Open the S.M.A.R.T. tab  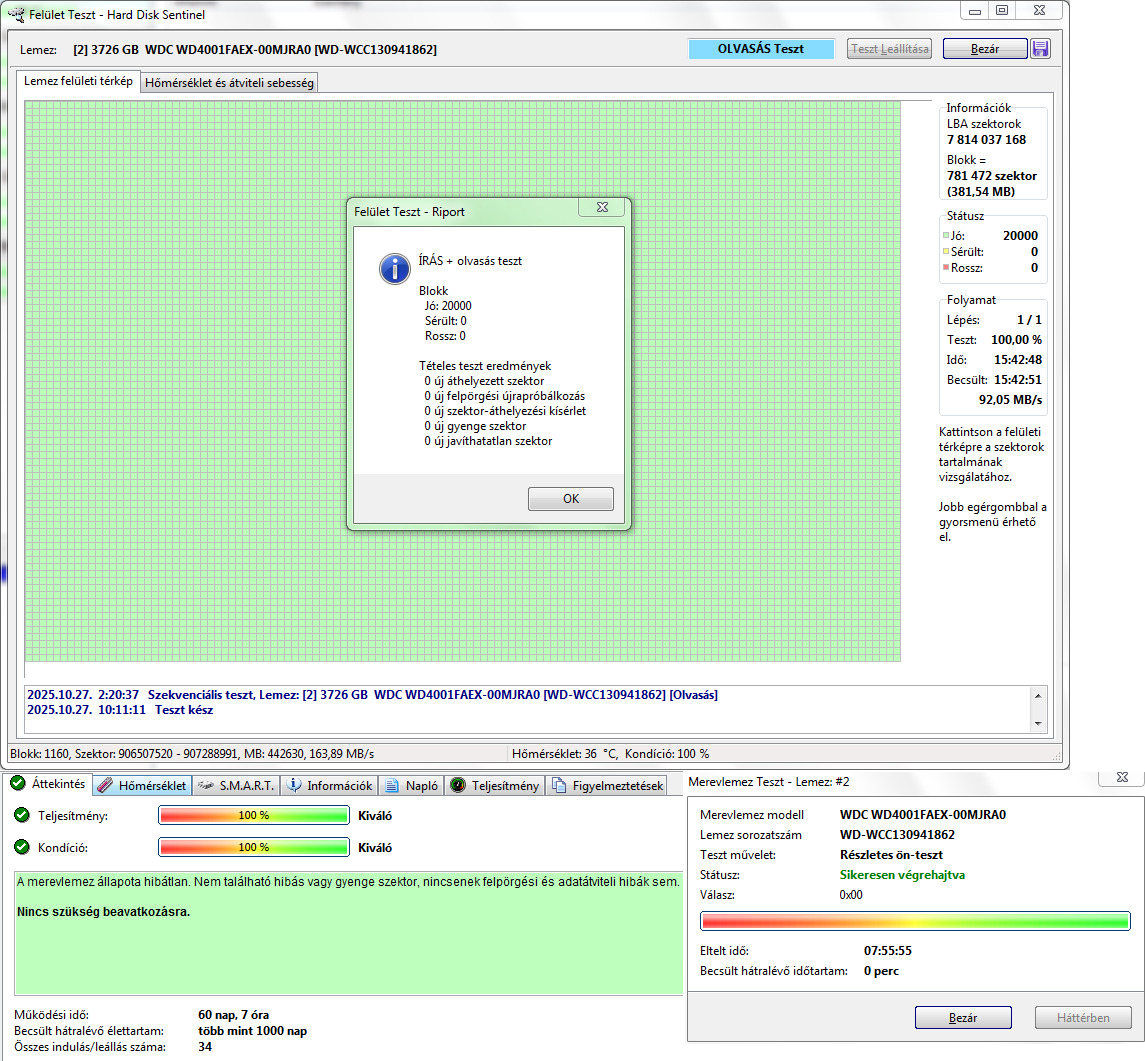point(236,786)
